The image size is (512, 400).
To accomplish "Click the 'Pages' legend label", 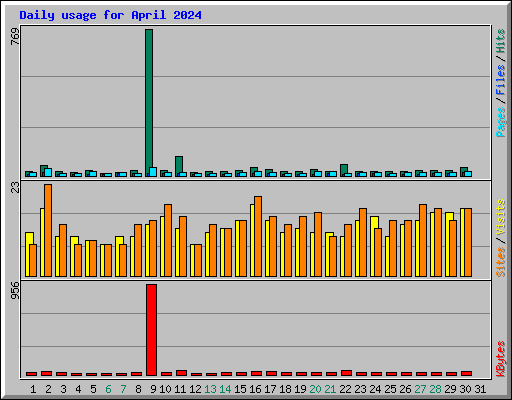I will tap(500, 122).
